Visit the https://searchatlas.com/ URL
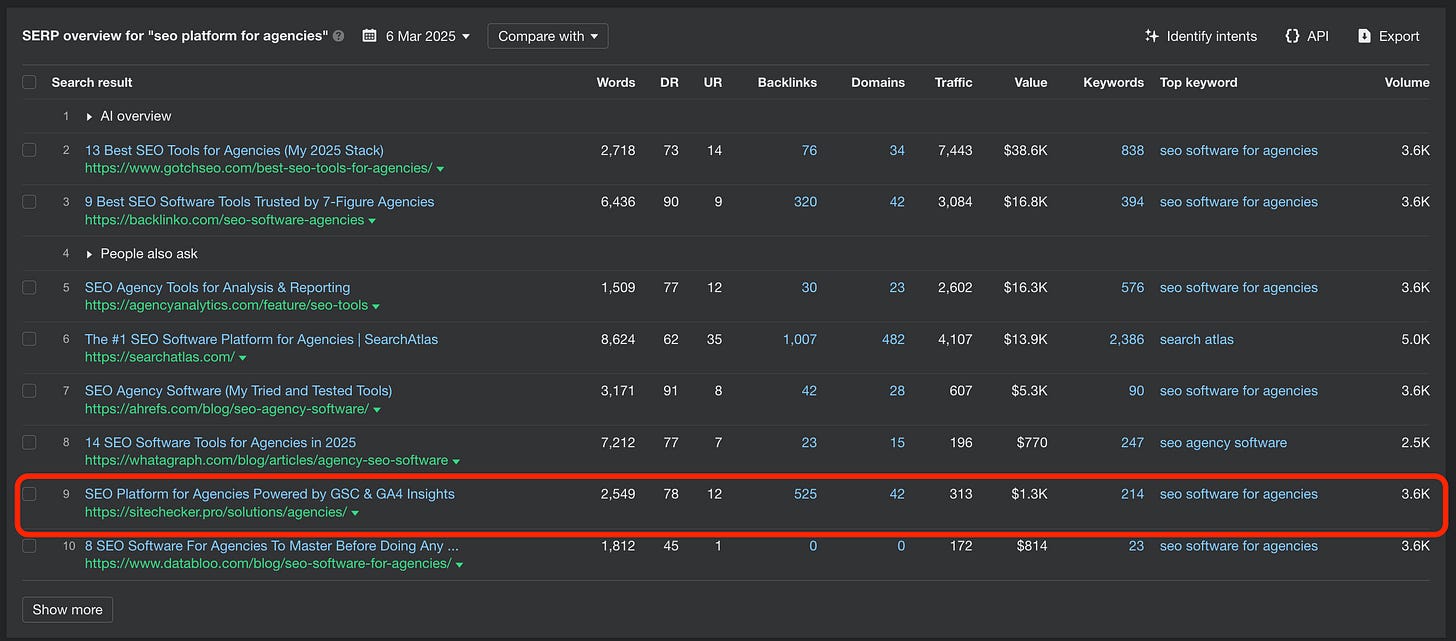The image size is (1456, 641). (160, 357)
